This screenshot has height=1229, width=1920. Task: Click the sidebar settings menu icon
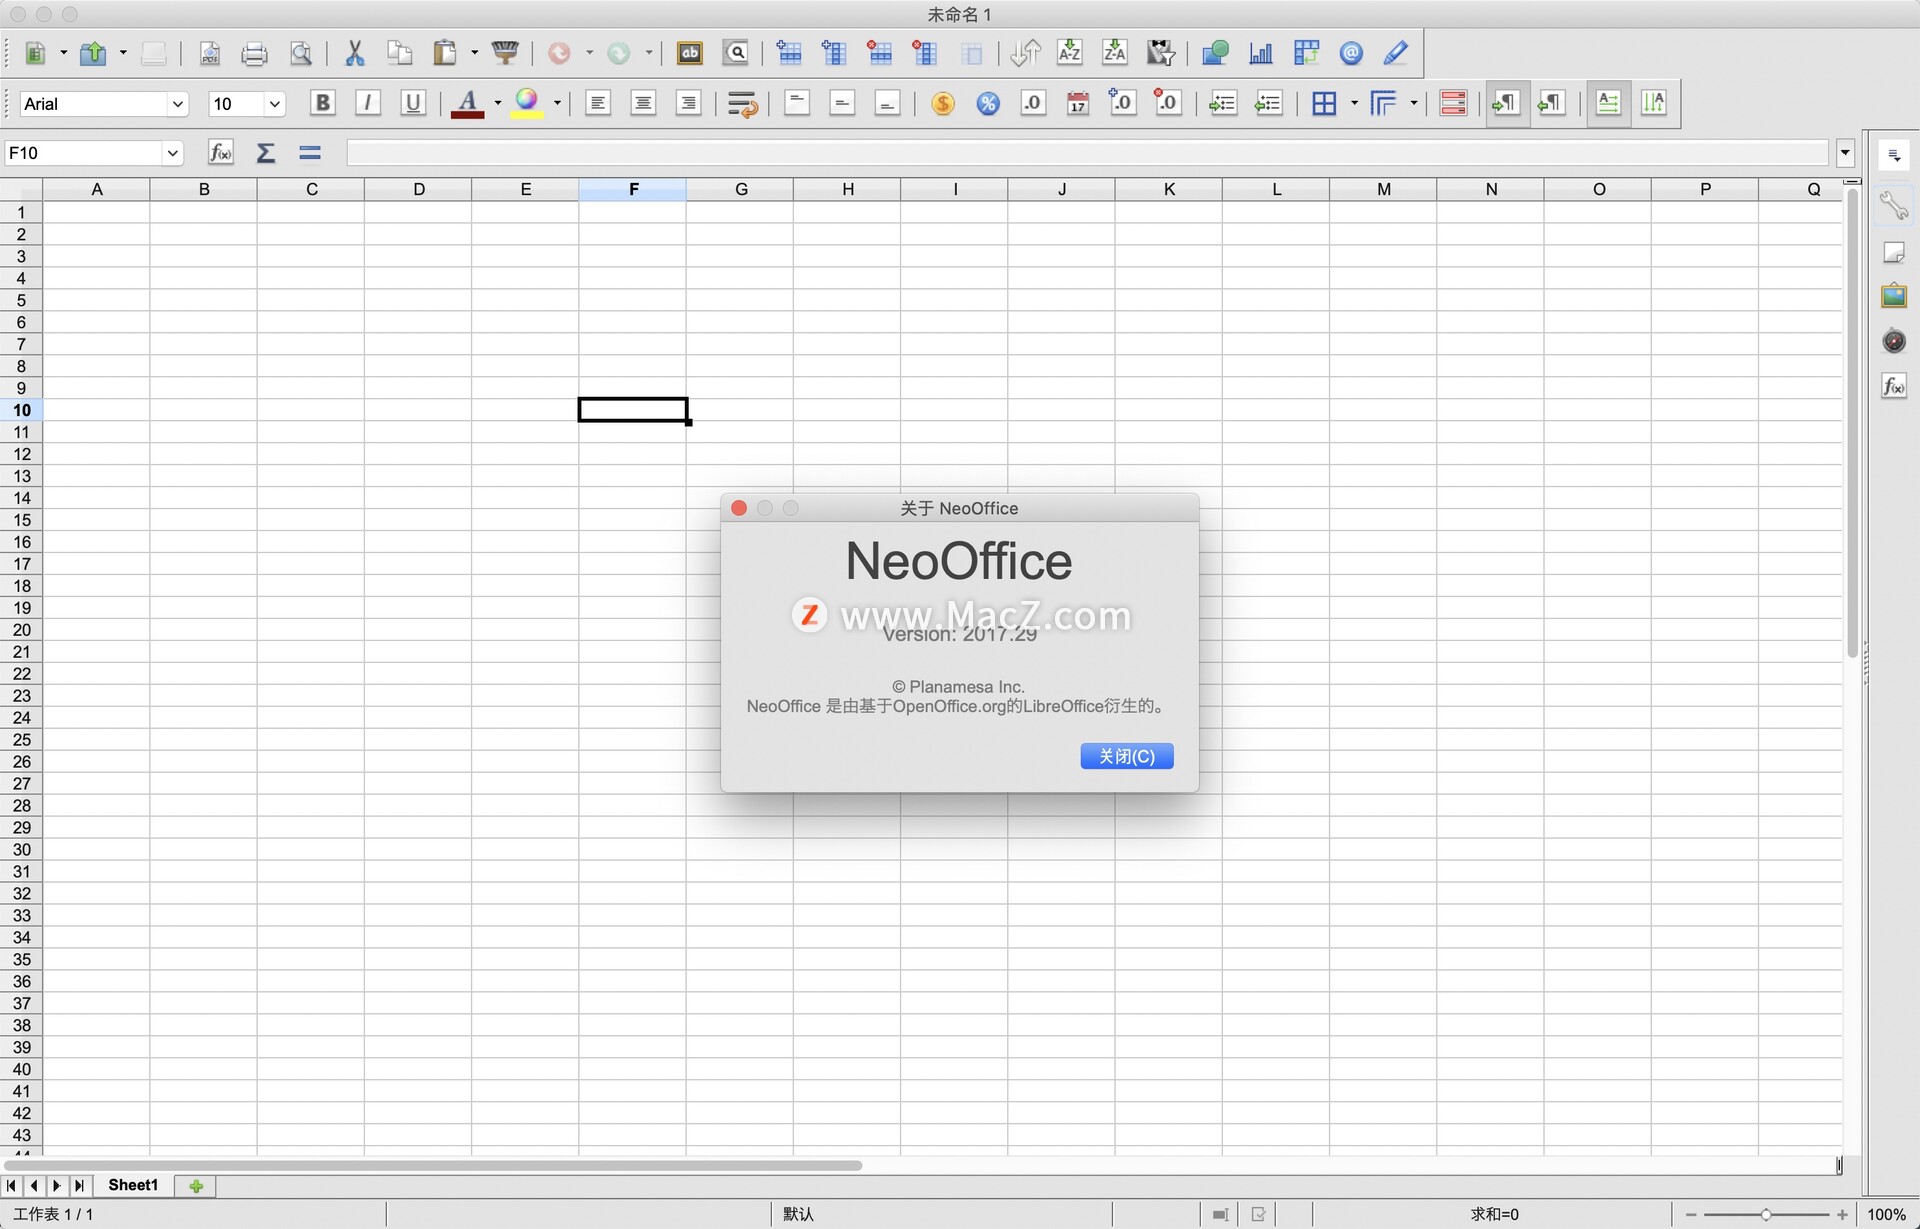pyautogui.click(x=1893, y=155)
